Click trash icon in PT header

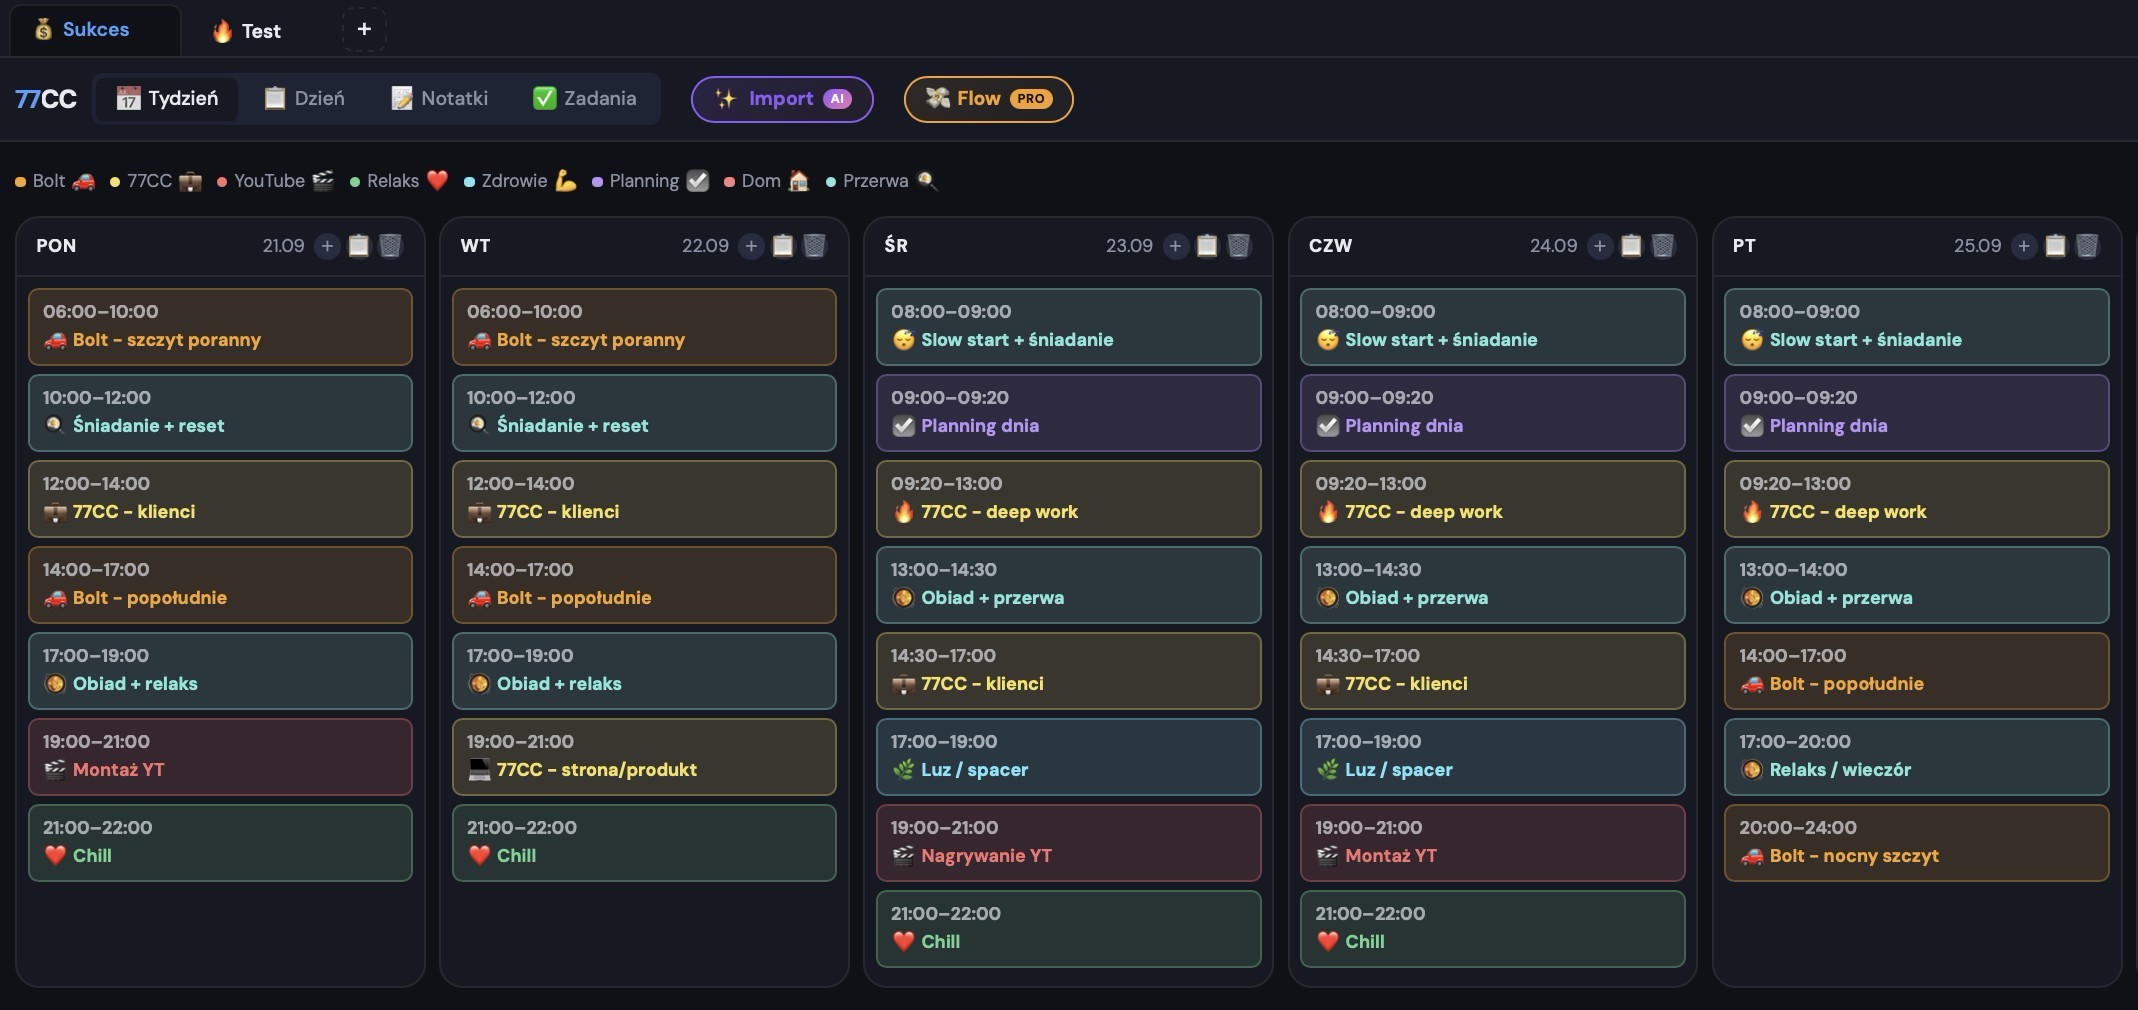2087,246
